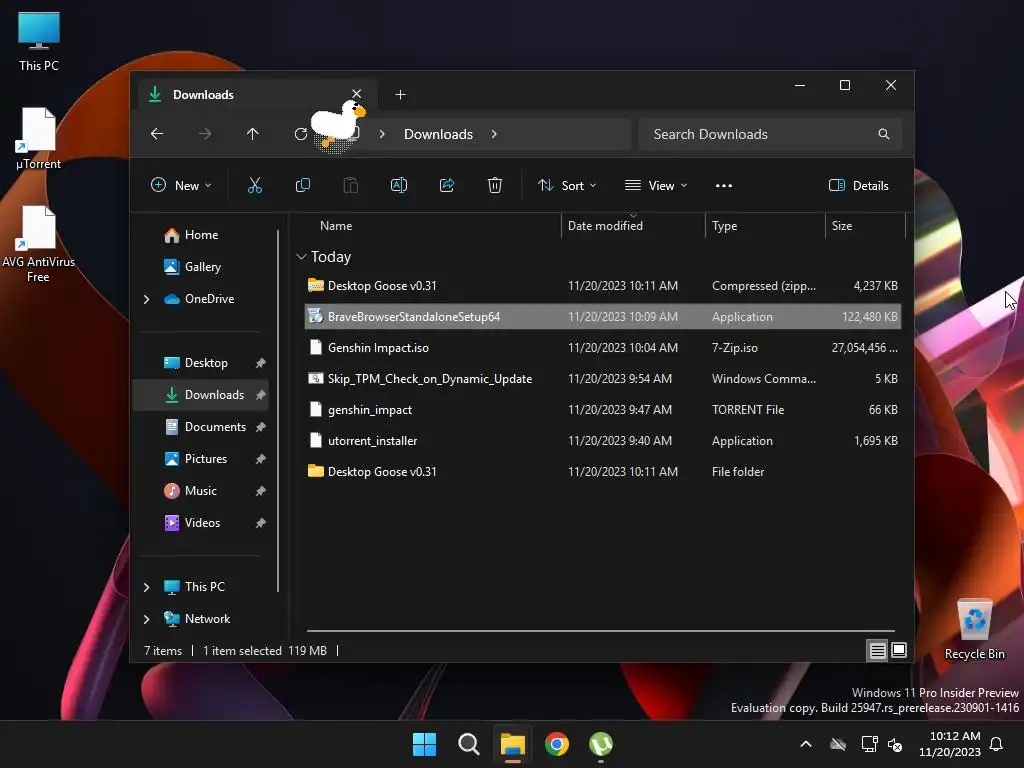This screenshot has height=768, width=1024.
Task: Select BraveBrowserStandaloneSetup64 file
Action: click(x=603, y=317)
